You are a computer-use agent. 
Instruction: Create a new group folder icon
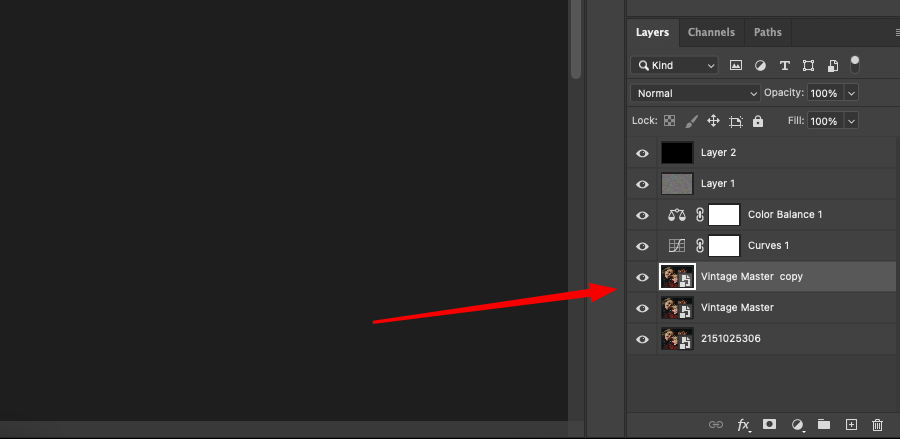point(824,424)
